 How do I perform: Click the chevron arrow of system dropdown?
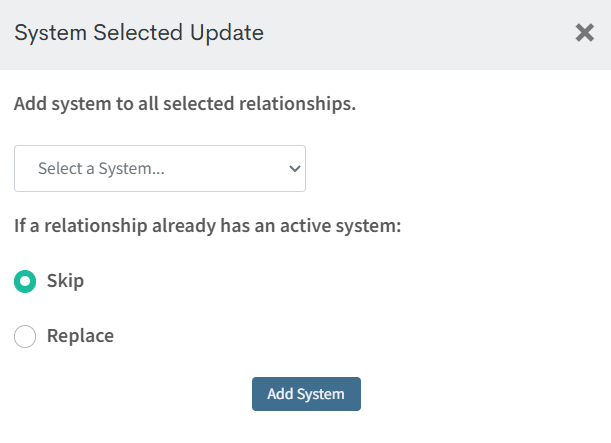point(294,169)
